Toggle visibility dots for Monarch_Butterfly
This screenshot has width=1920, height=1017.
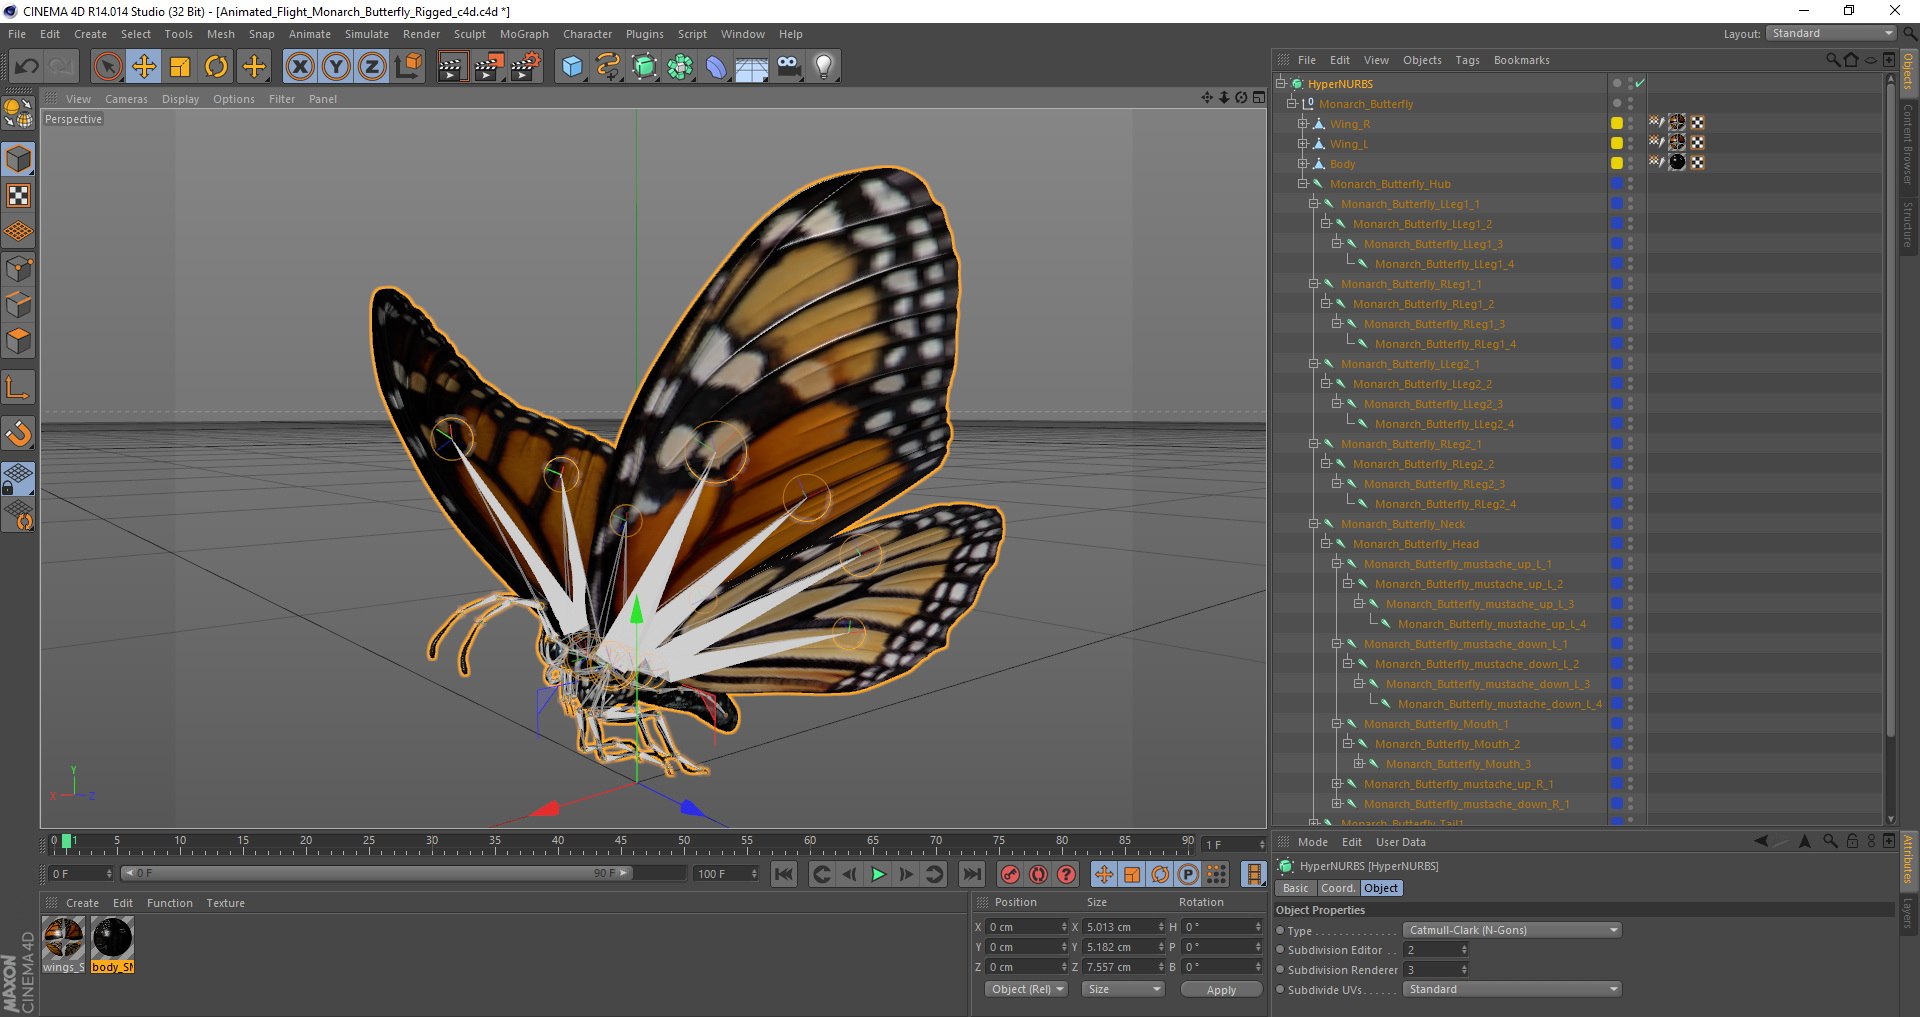tap(1630, 103)
